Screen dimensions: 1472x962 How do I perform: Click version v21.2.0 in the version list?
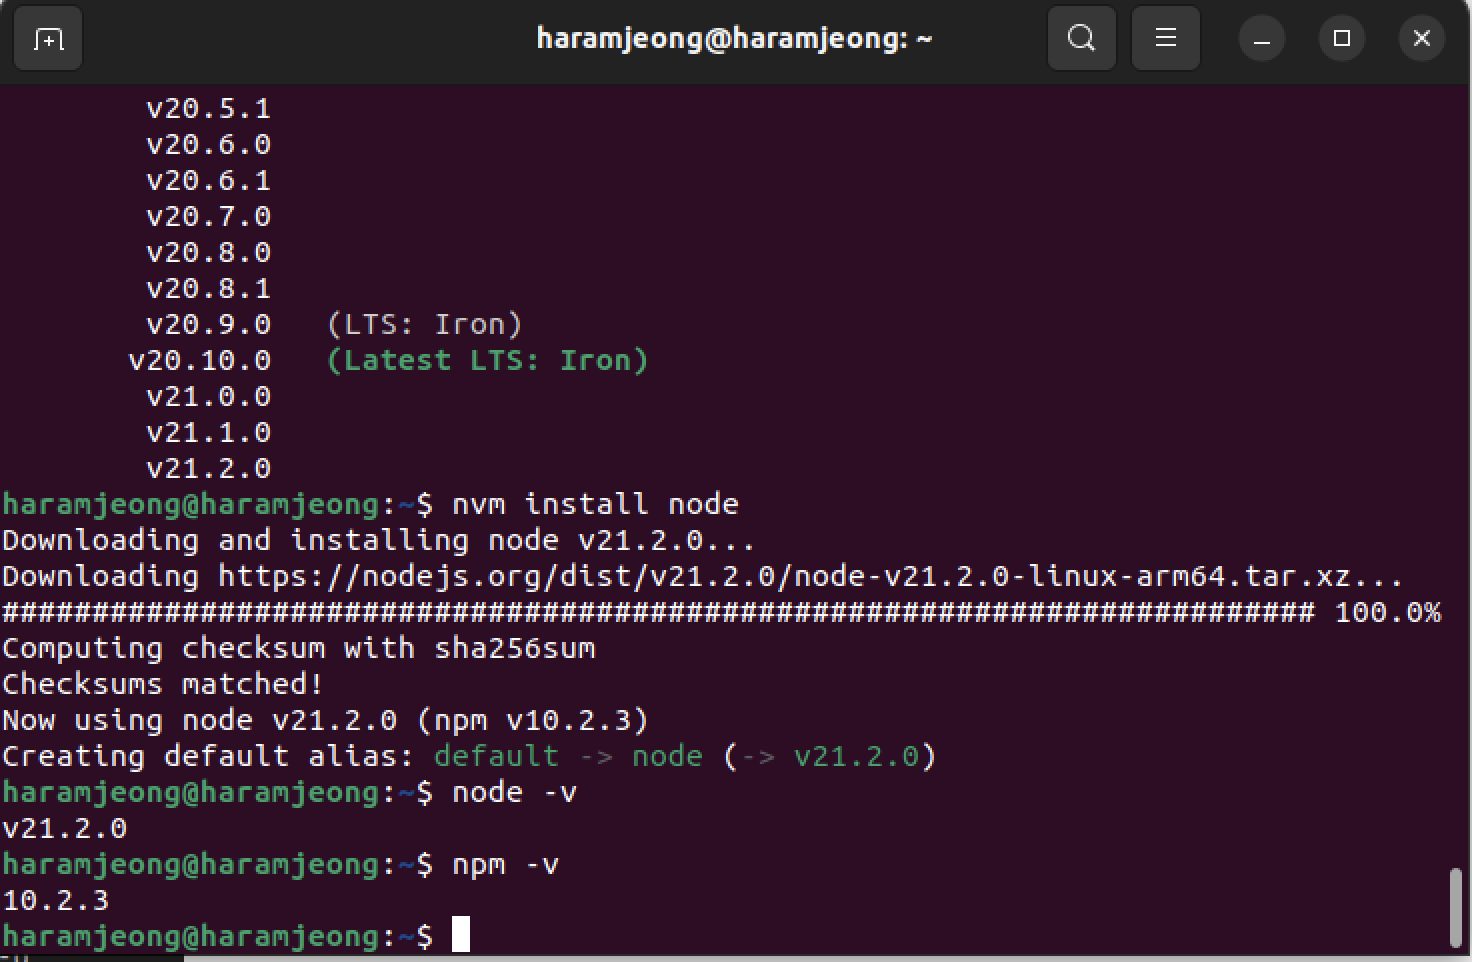click(x=209, y=468)
